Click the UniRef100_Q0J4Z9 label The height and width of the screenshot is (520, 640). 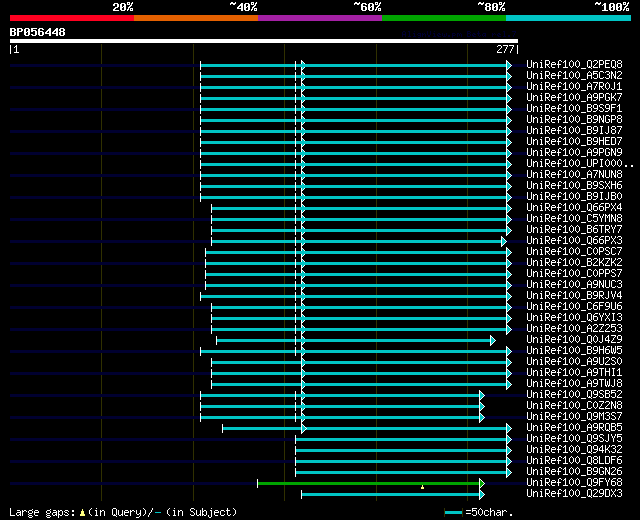[574, 340]
